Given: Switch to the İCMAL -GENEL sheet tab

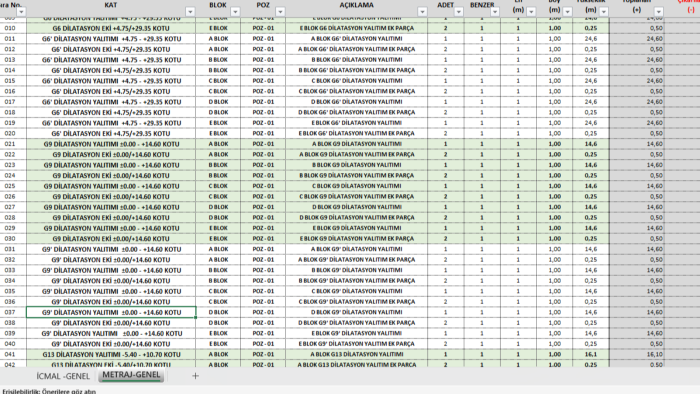Looking at the screenshot, I should (63, 376).
